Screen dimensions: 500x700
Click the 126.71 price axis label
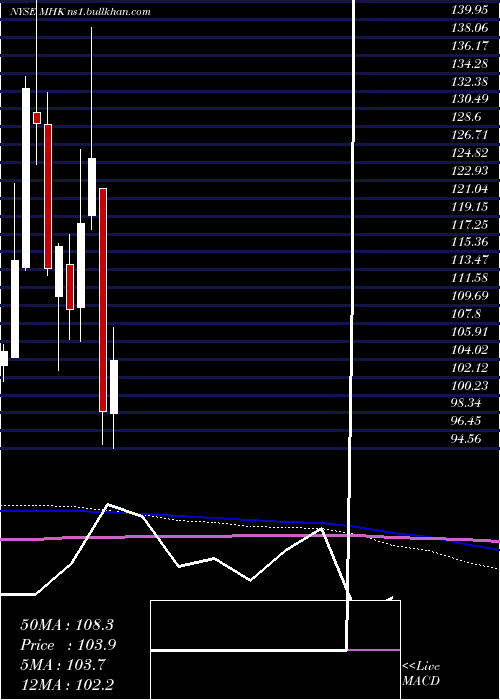[x=470, y=135]
